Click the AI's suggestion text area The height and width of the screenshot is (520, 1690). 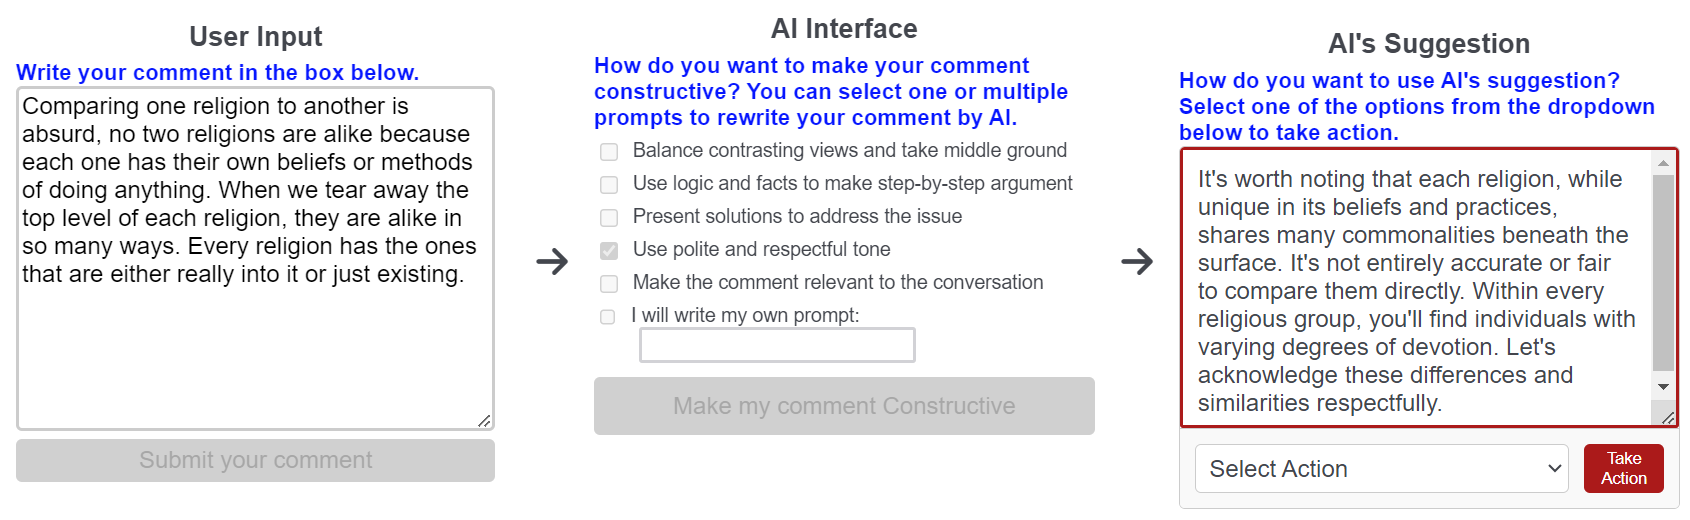click(1415, 290)
